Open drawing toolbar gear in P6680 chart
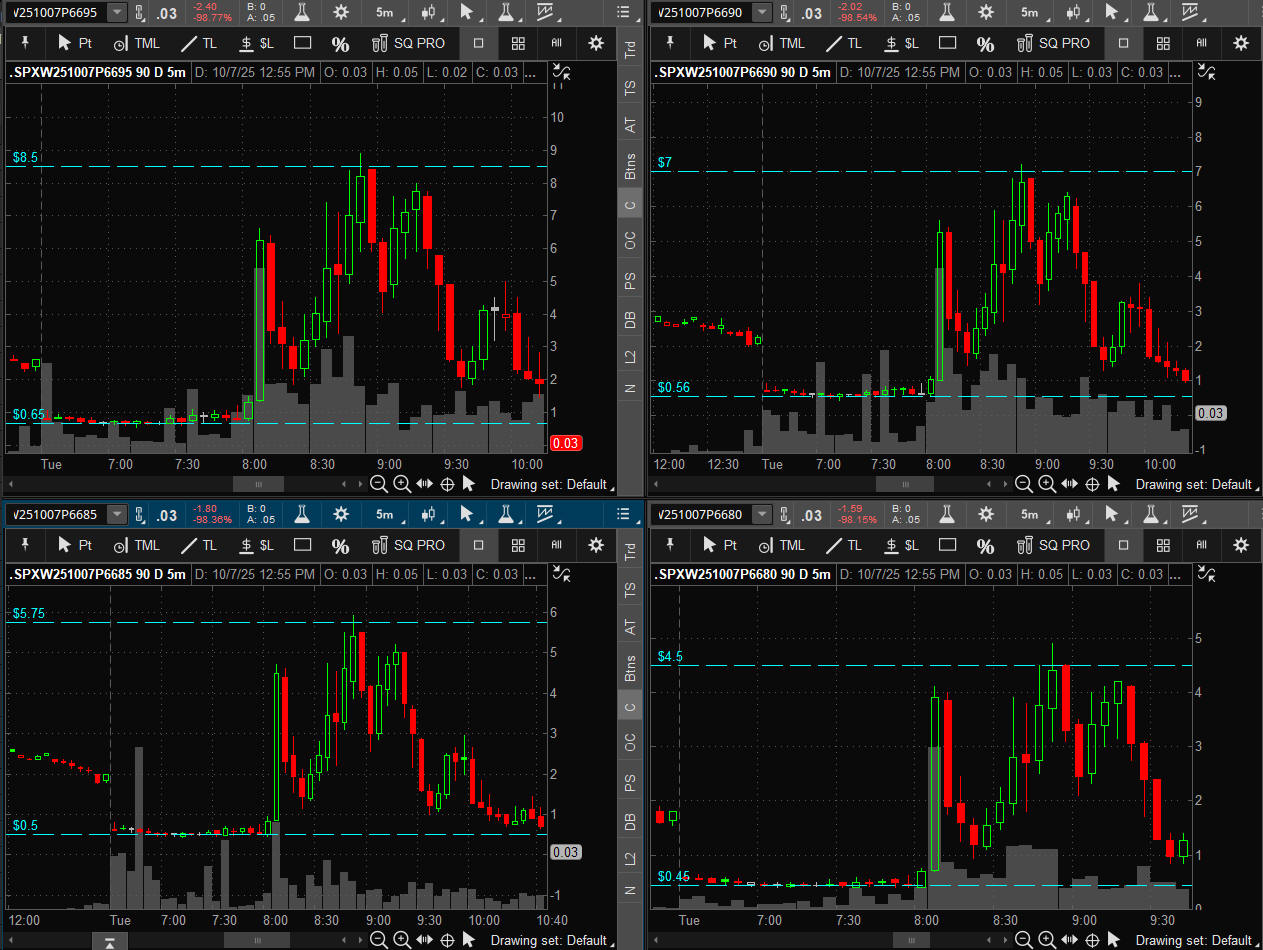The image size is (1263, 950). pyautogui.click(x=1241, y=545)
